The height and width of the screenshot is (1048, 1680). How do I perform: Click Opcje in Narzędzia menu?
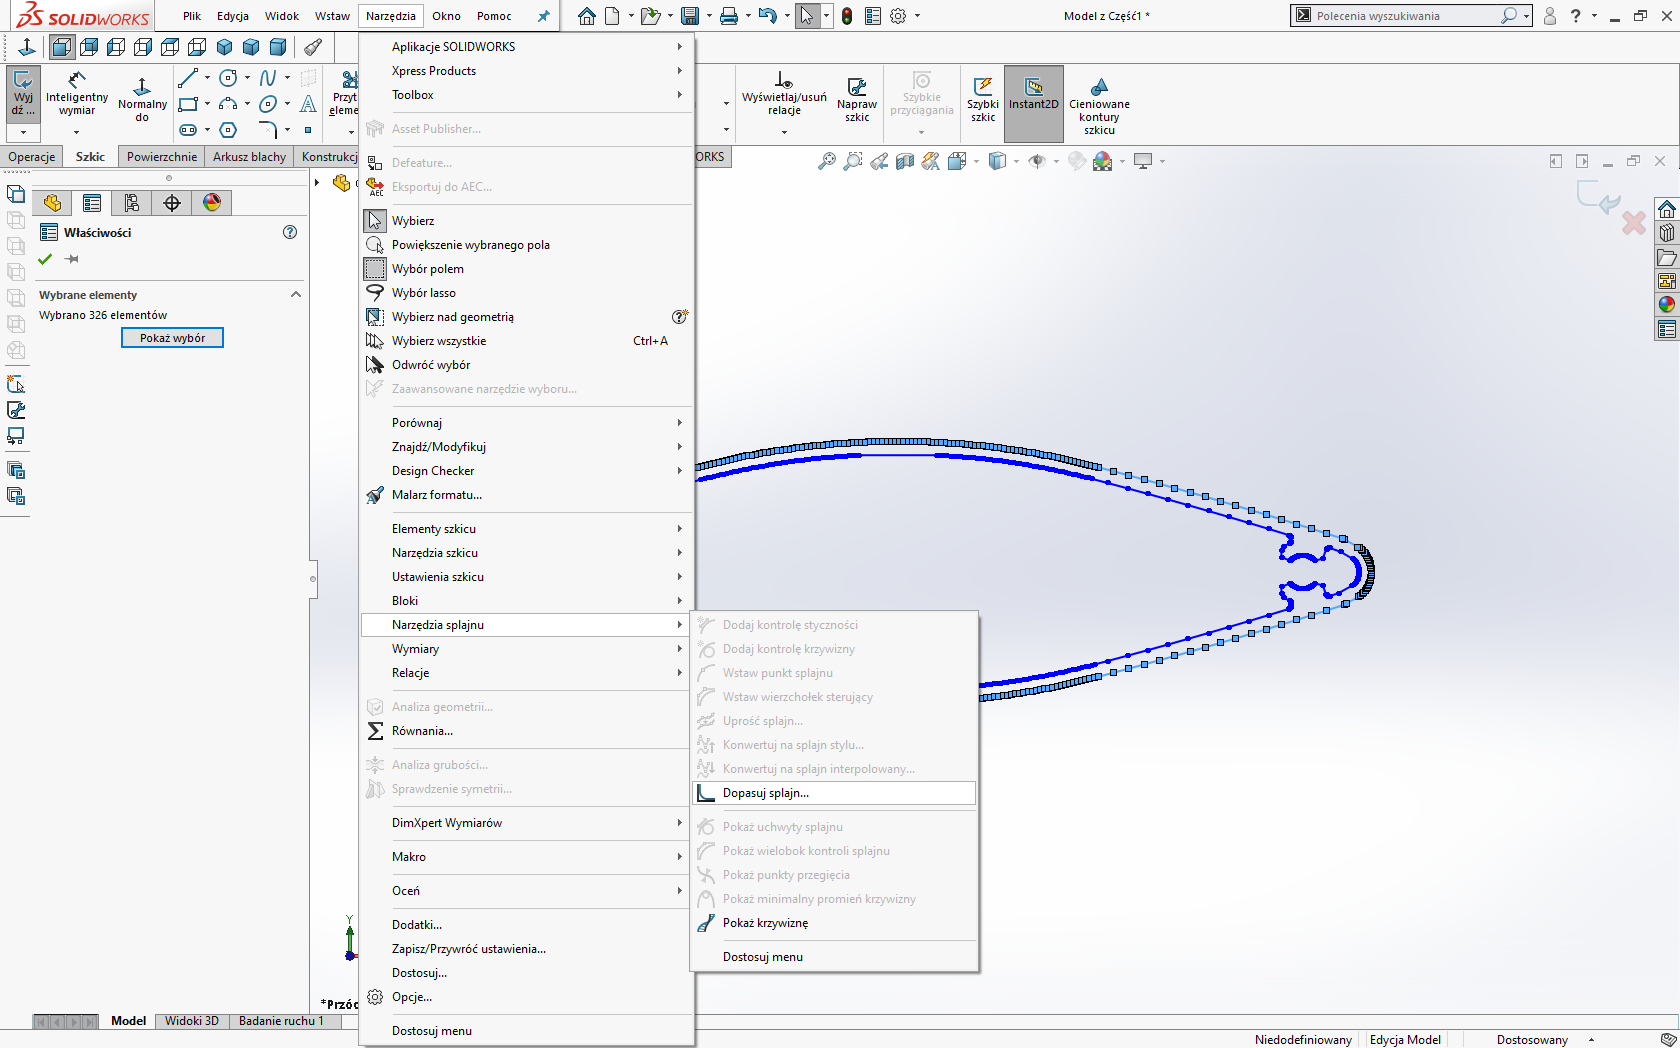click(526, 997)
